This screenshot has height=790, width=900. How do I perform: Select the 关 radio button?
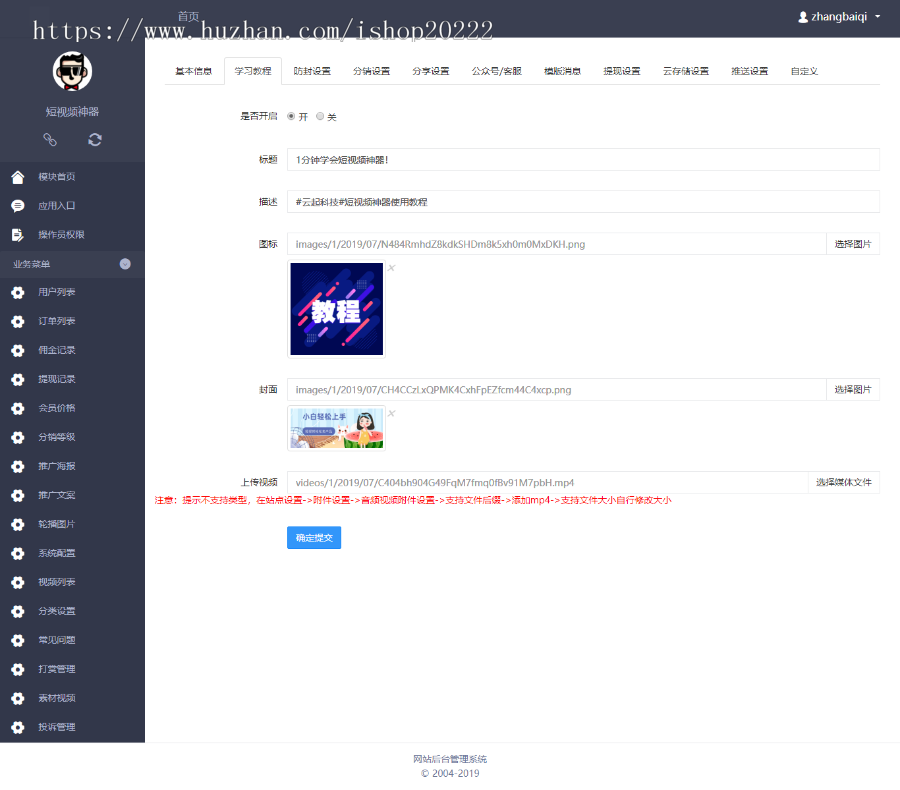pos(320,116)
